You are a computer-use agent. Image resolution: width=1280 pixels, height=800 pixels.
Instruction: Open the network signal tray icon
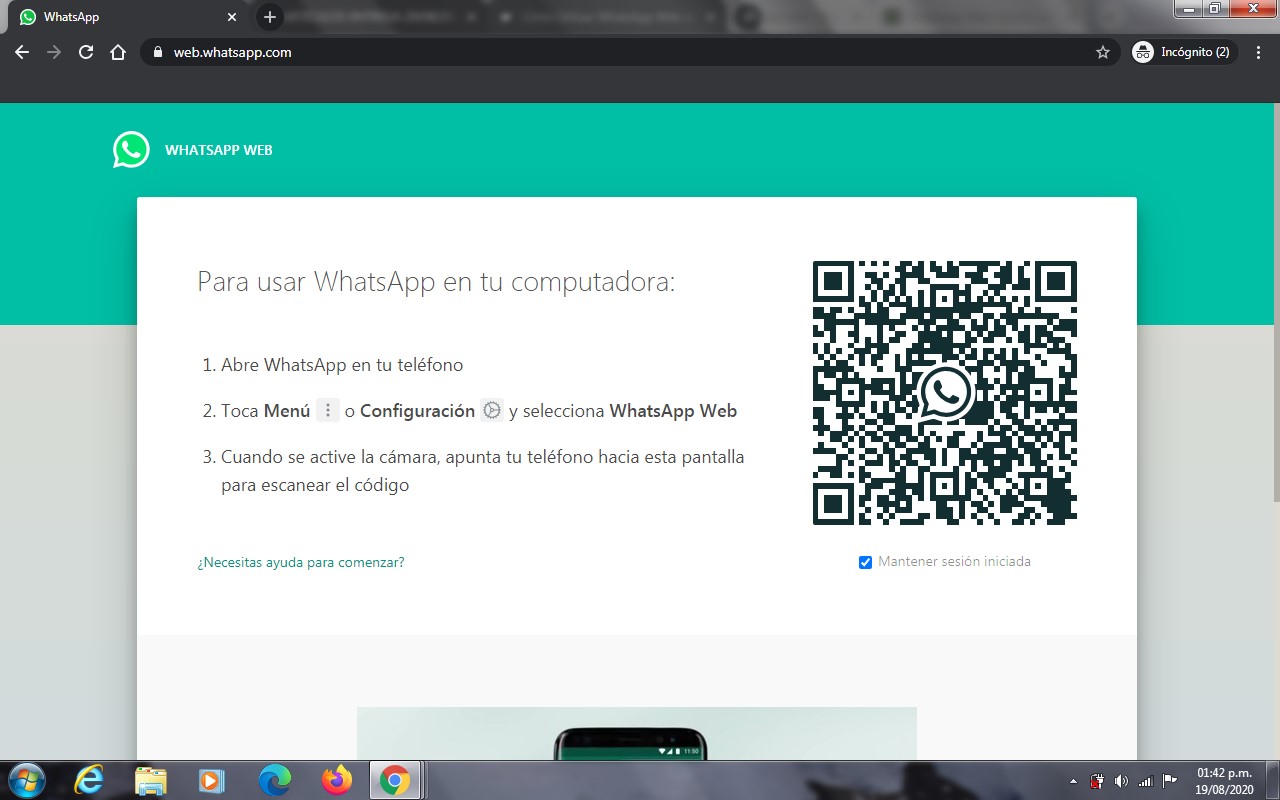click(x=1145, y=781)
